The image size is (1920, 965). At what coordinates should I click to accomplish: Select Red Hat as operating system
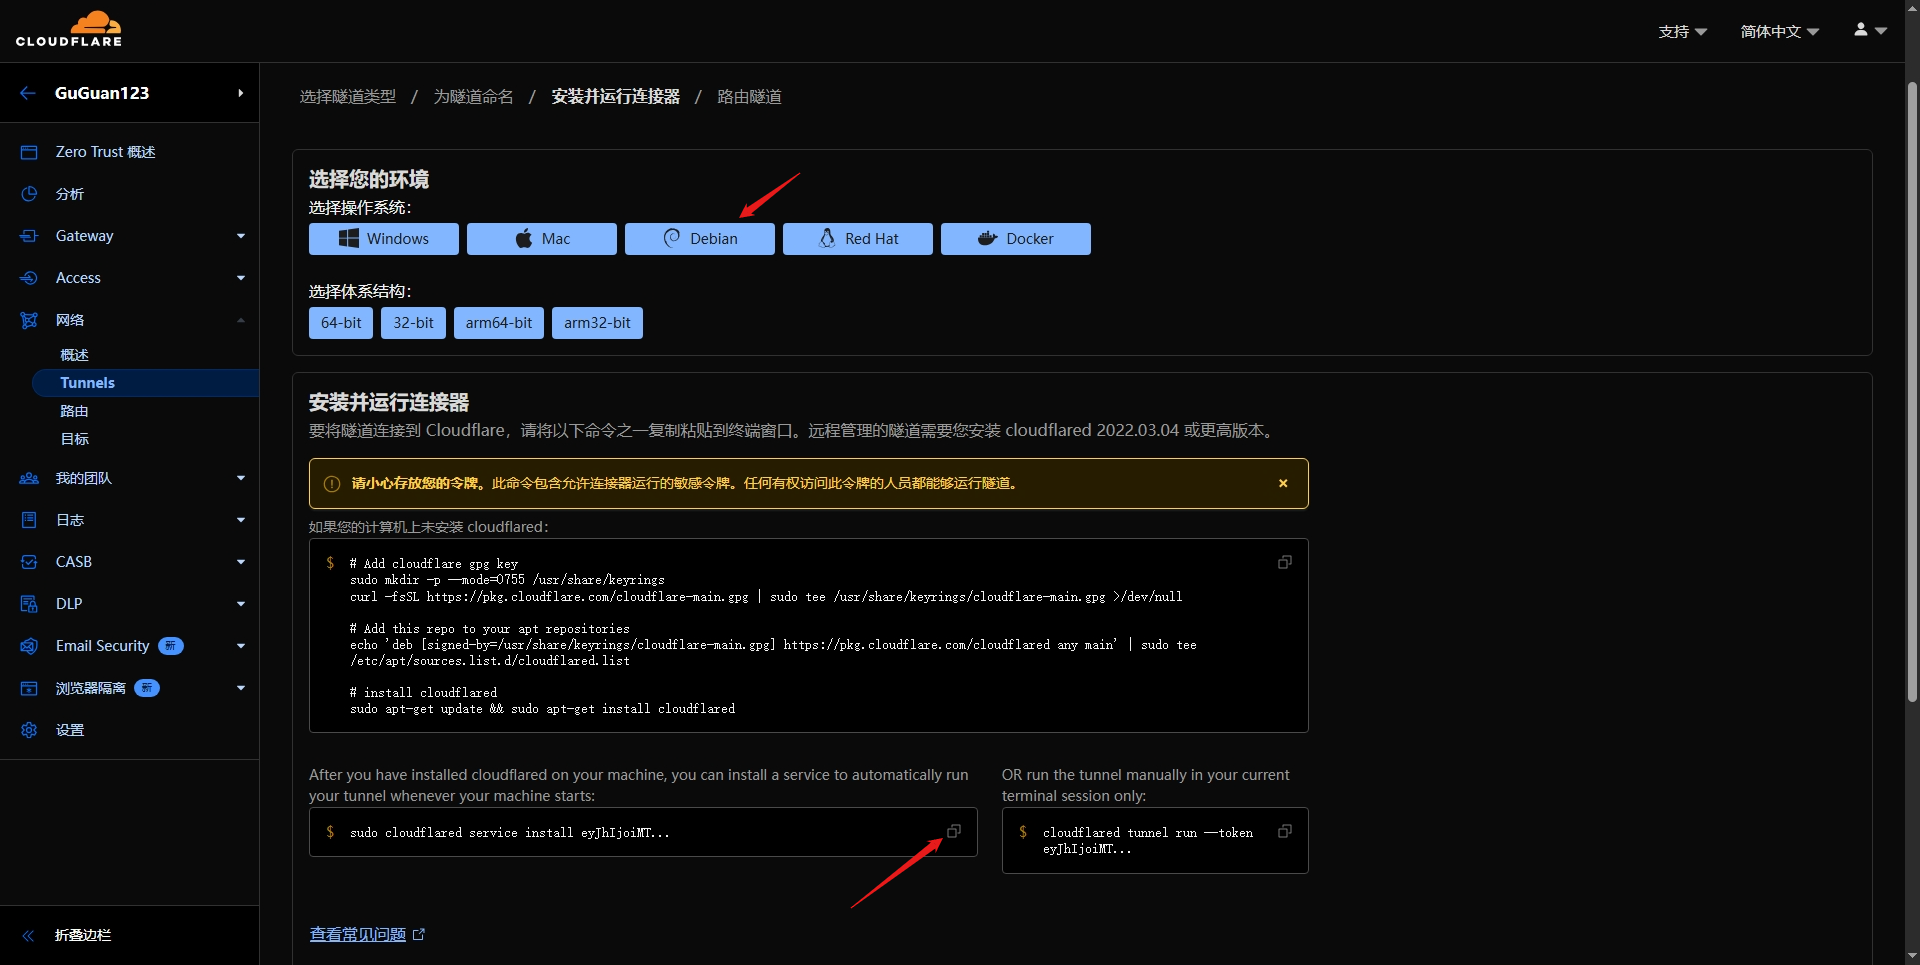point(858,239)
